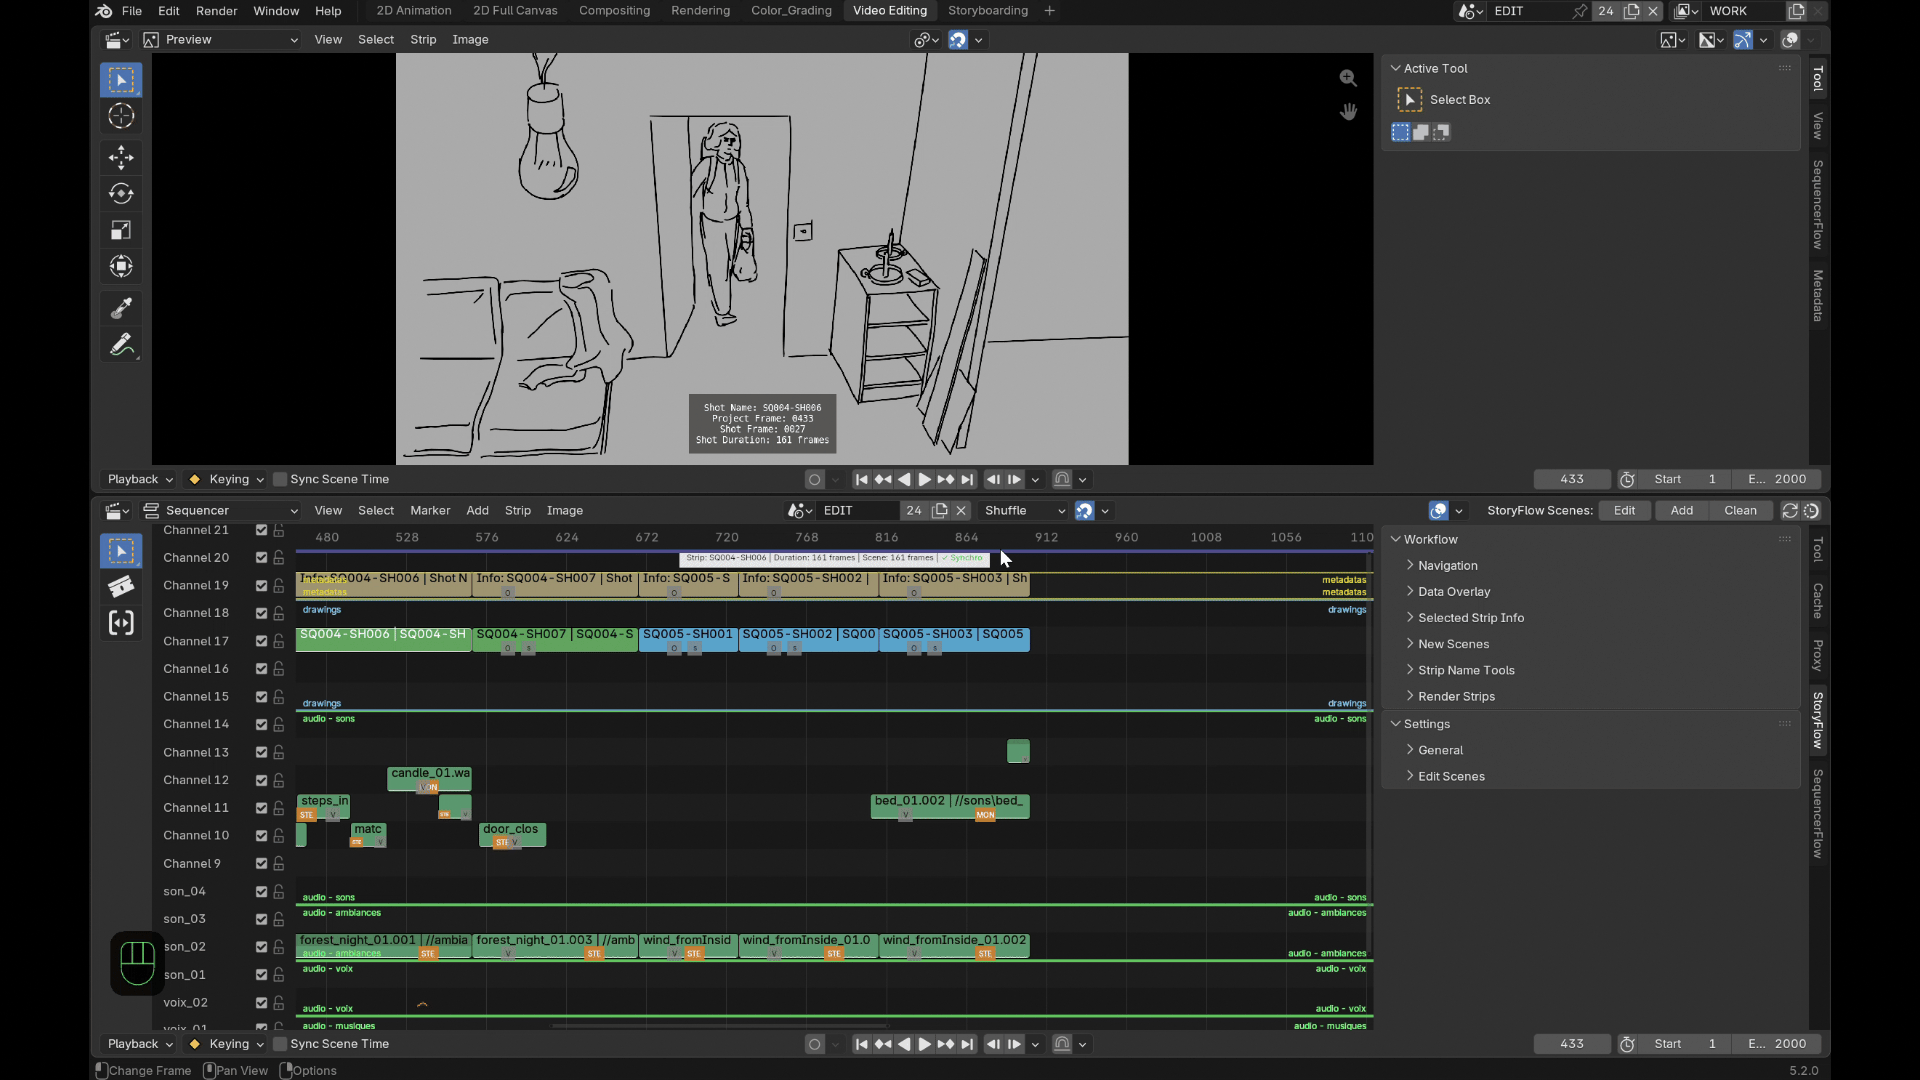The height and width of the screenshot is (1080, 1920).
Task: Select the Annotate pencil tool
Action: pyautogui.click(x=121, y=345)
